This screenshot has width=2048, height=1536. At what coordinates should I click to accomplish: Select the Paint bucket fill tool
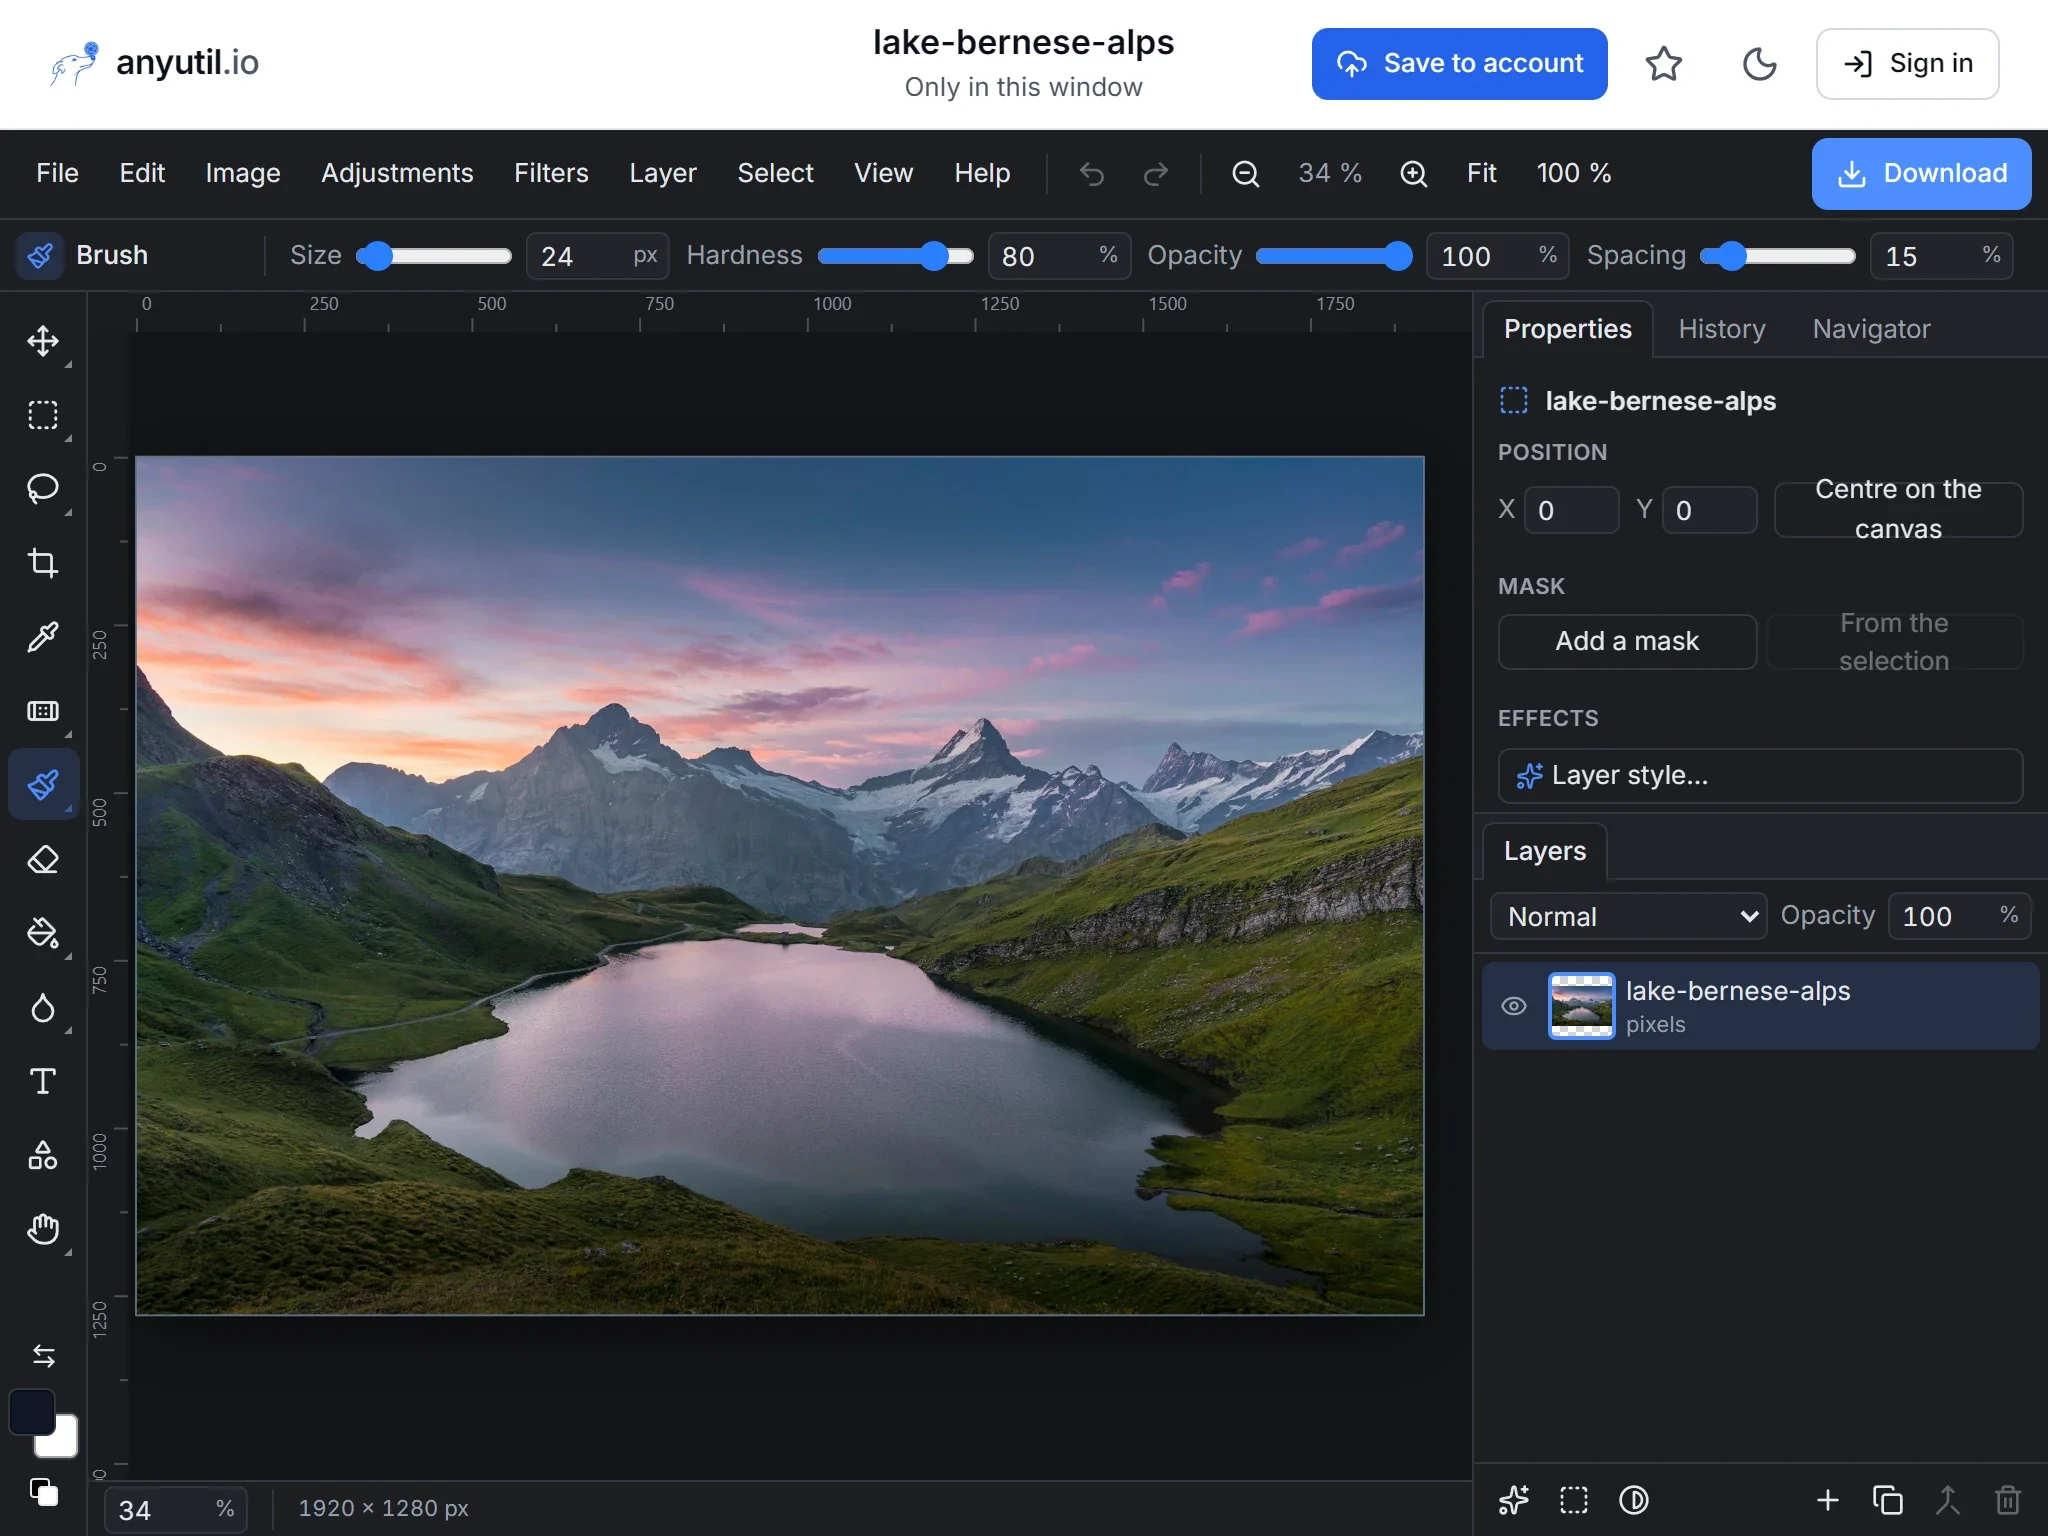(43, 933)
